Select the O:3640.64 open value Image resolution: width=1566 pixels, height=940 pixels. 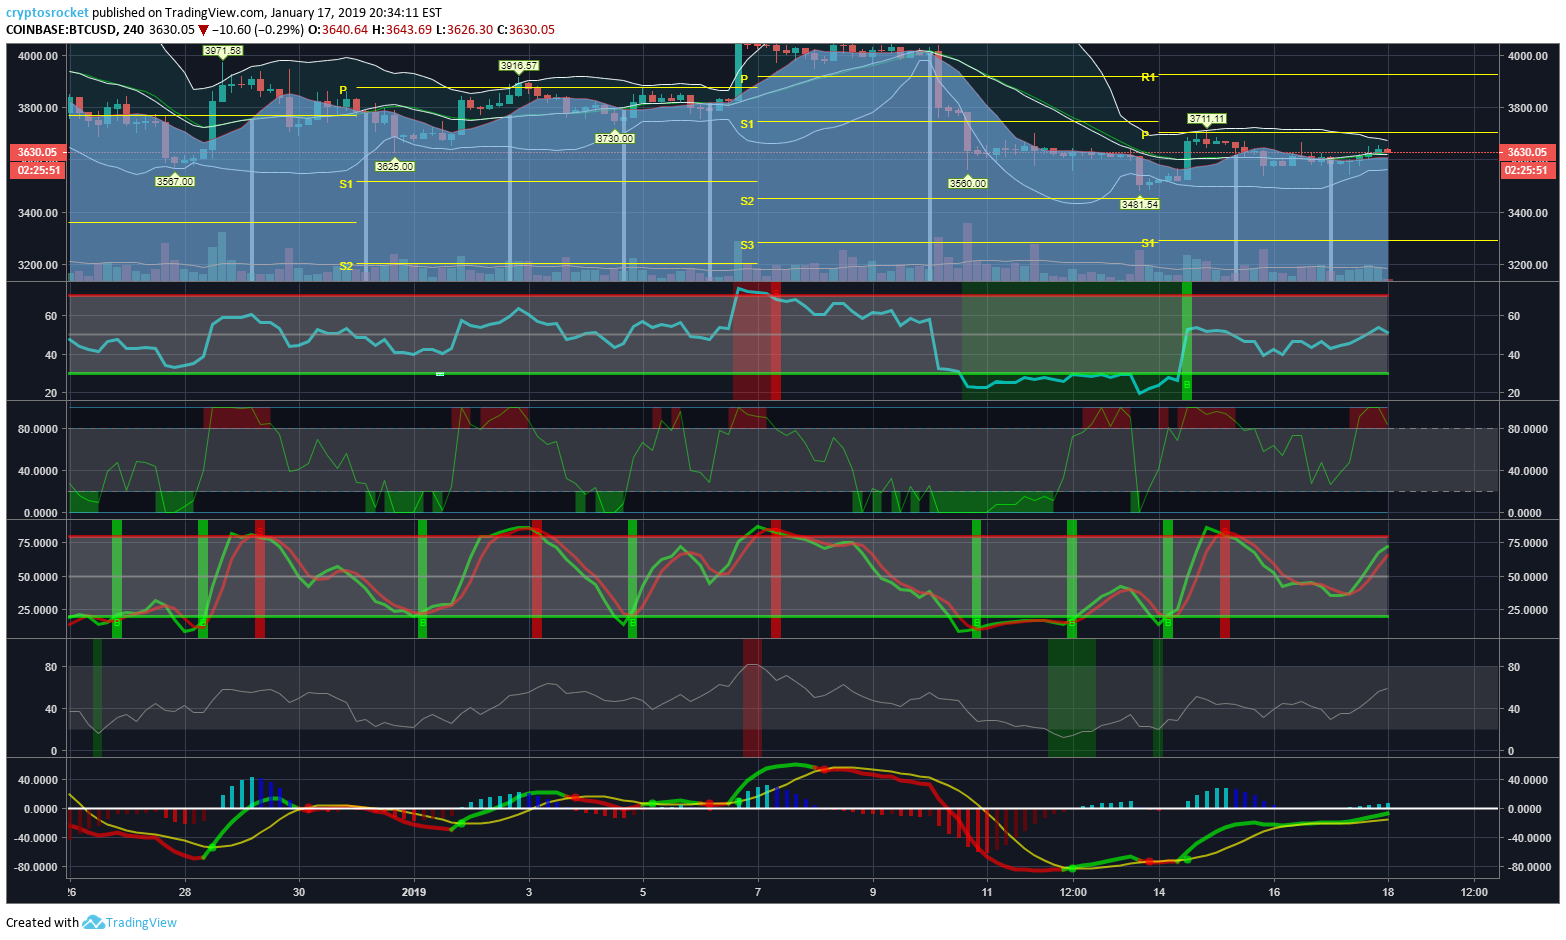click(337, 30)
